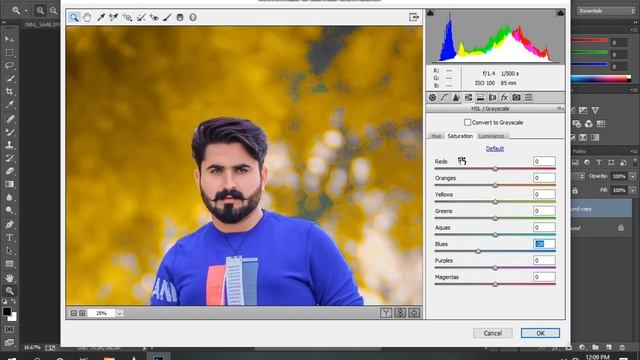Select the Red Eye Removal tool
The width and height of the screenshot is (640, 360).
(x=154, y=17)
